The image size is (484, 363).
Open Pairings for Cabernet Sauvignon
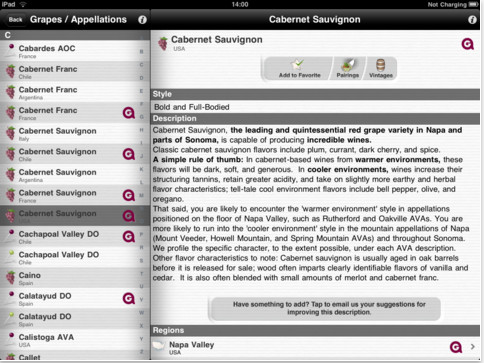347,69
